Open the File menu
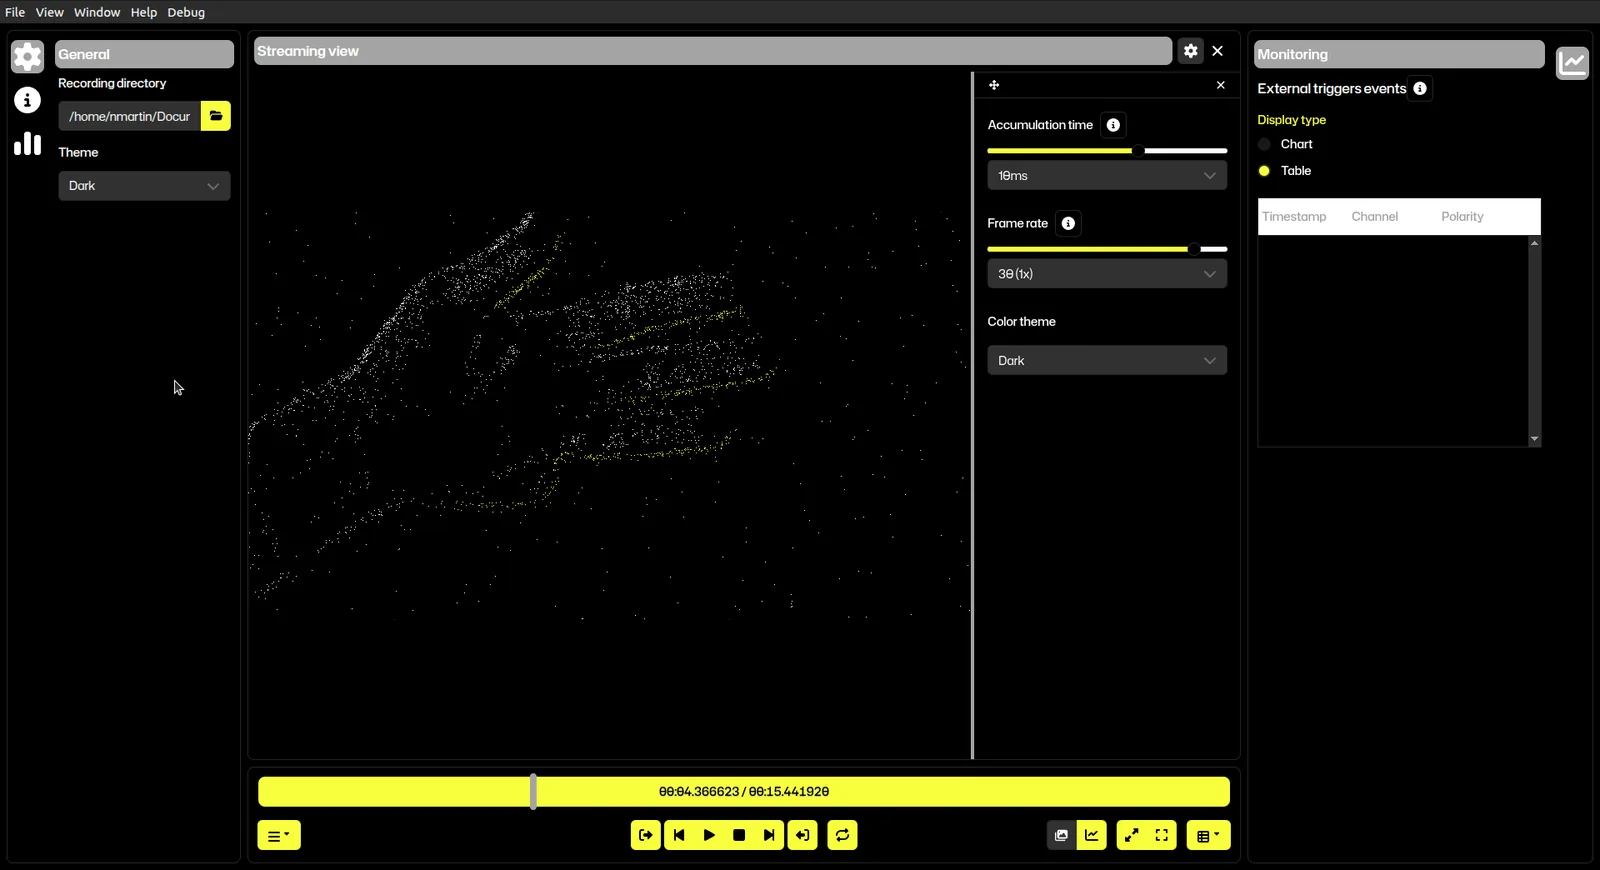 [15, 12]
